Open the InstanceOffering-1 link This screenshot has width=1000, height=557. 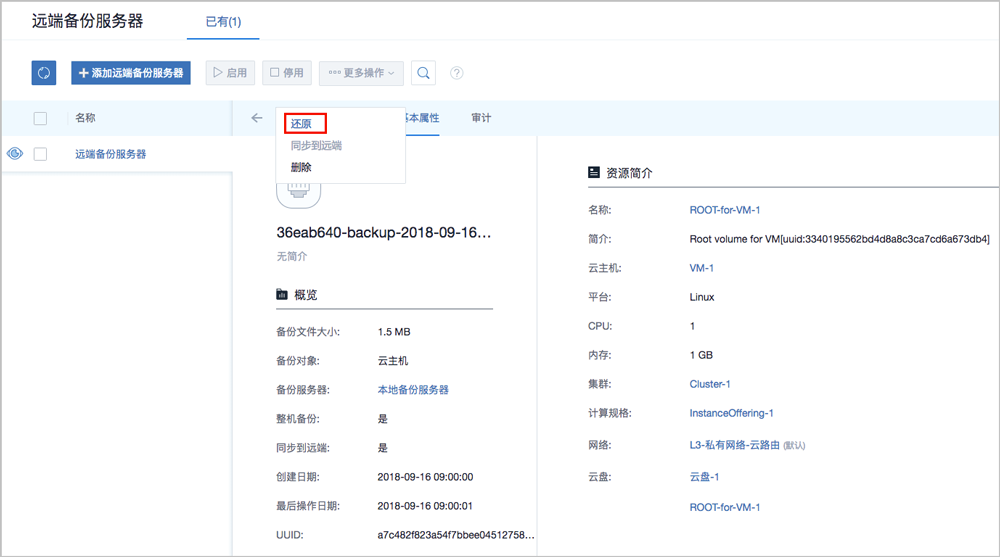[732, 413]
